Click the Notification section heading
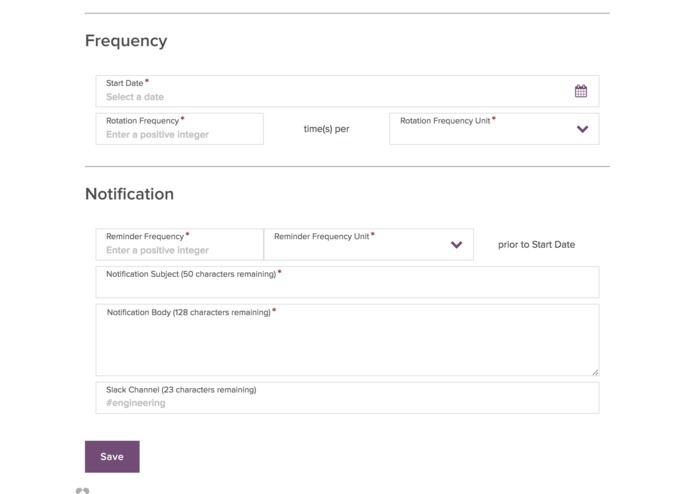 (x=129, y=194)
